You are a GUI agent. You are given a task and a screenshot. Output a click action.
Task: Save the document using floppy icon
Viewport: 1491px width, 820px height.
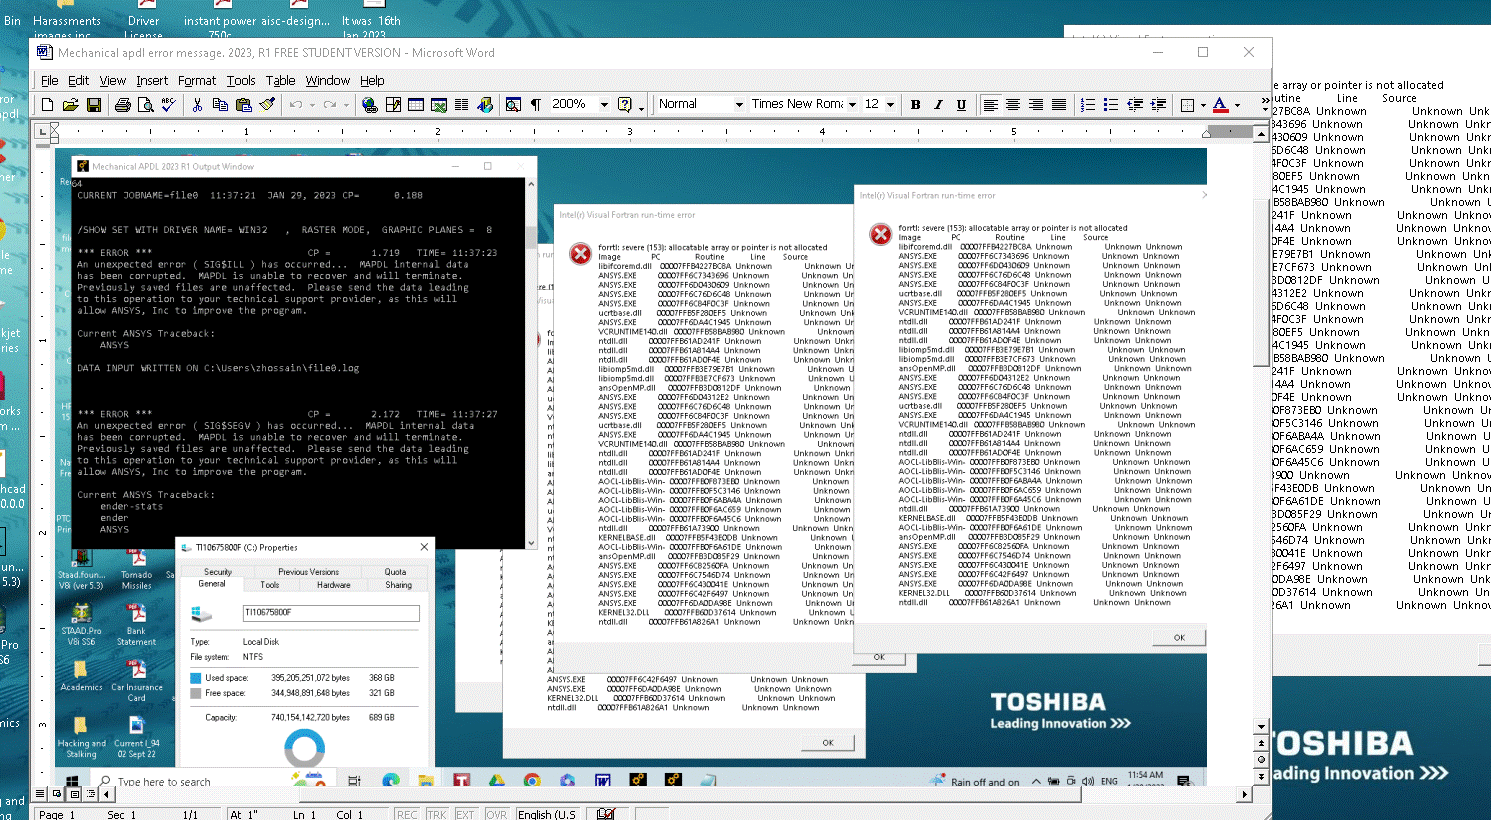(x=94, y=104)
